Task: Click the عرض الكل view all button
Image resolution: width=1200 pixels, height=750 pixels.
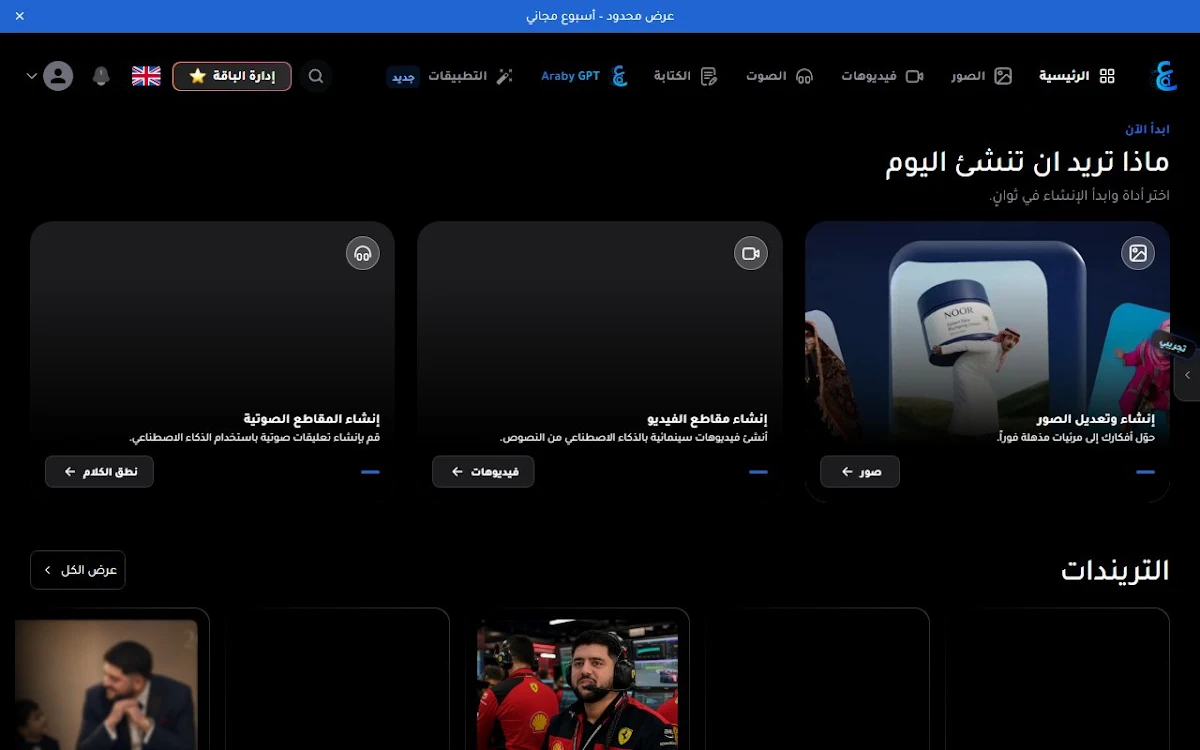Action: coord(78,570)
